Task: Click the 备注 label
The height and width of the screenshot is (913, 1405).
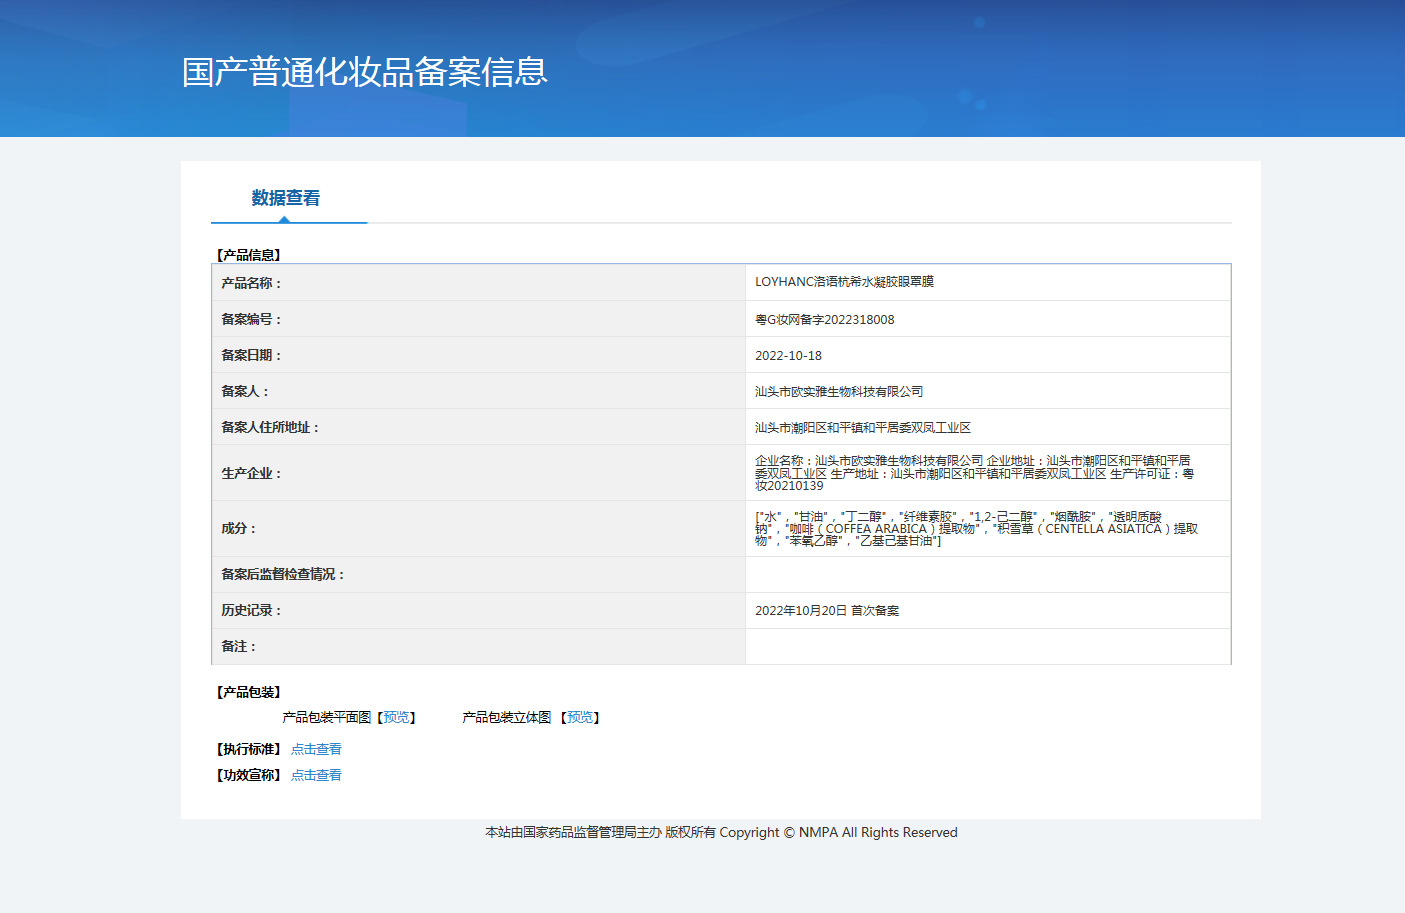Action: 238,646
